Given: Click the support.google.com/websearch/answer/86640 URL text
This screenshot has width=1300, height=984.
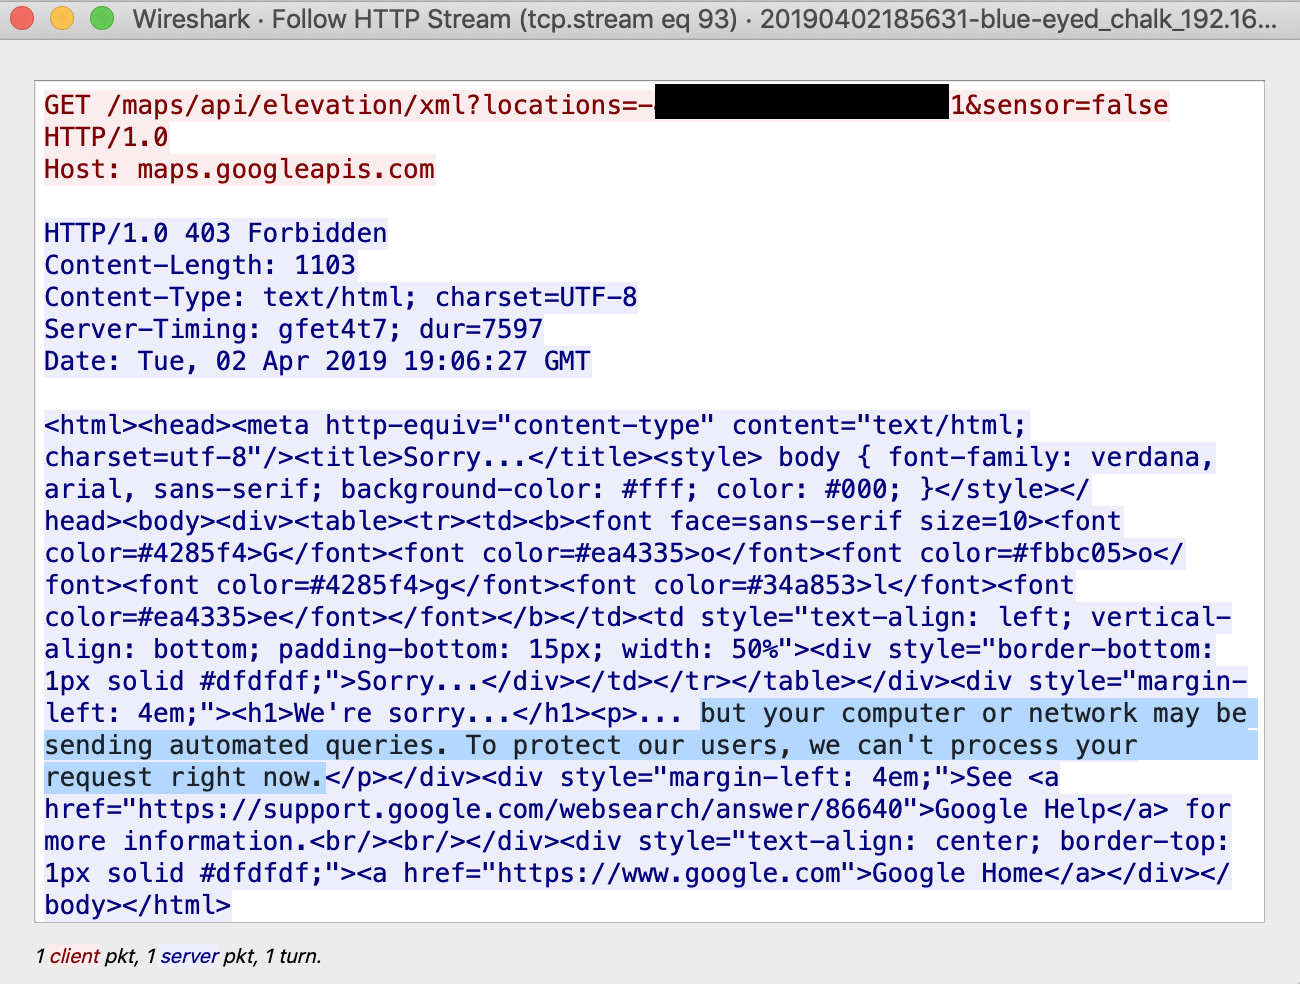Looking at the screenshot, I should click(520, 809).
